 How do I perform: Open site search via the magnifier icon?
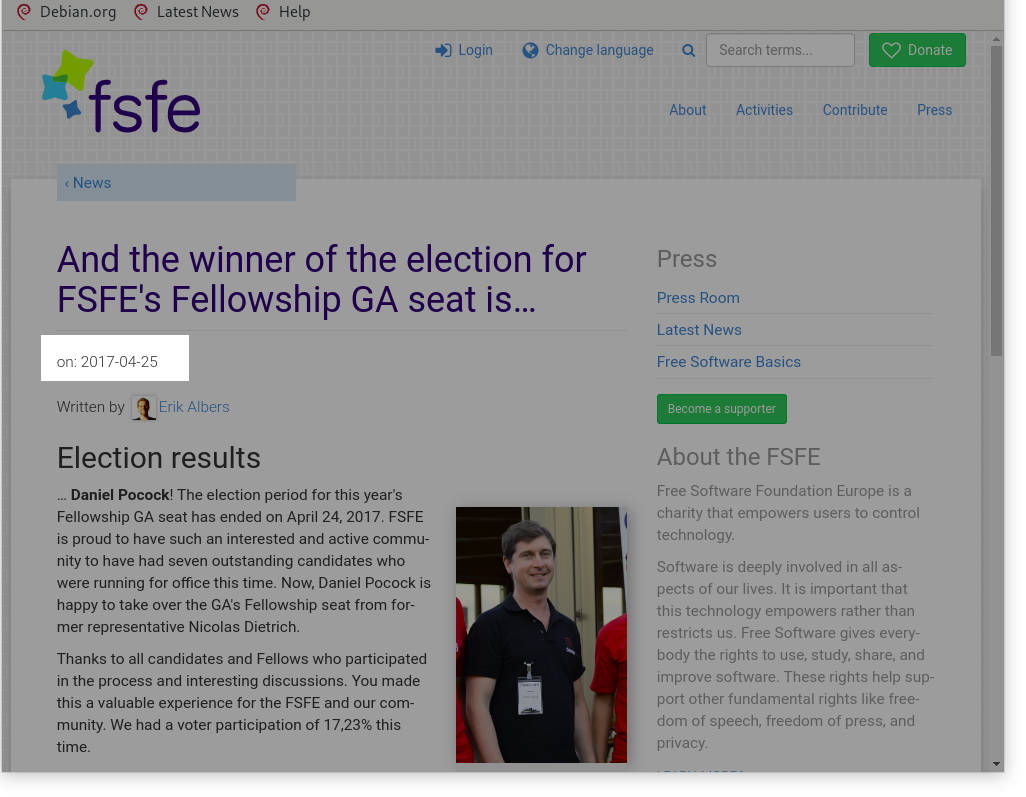688,49
